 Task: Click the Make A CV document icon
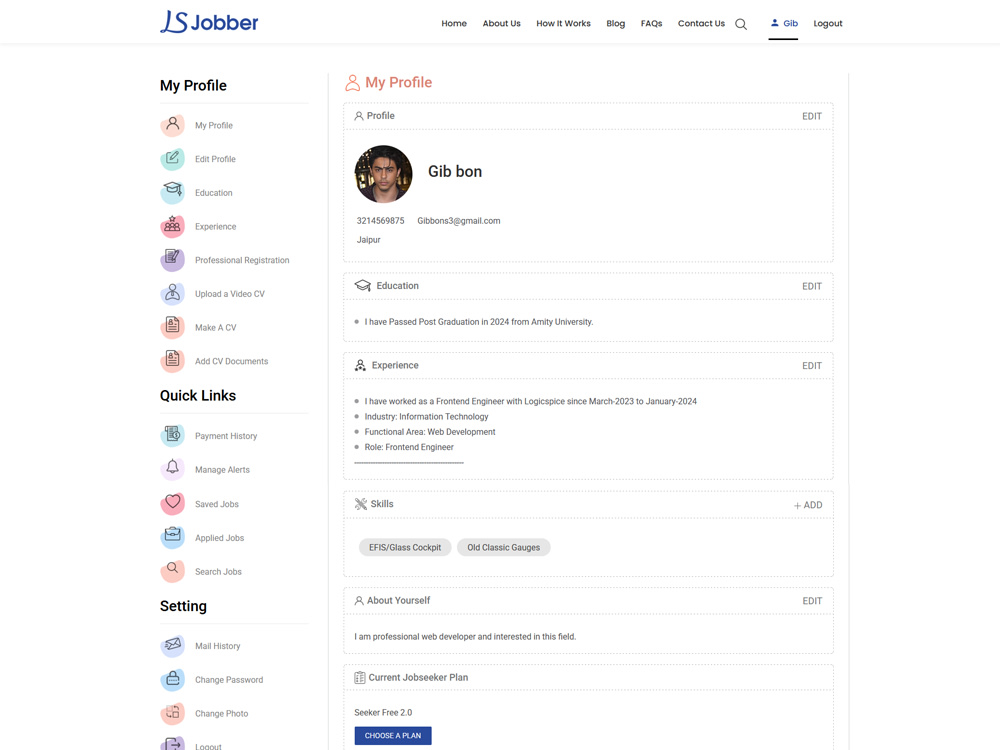pos(172,327)
